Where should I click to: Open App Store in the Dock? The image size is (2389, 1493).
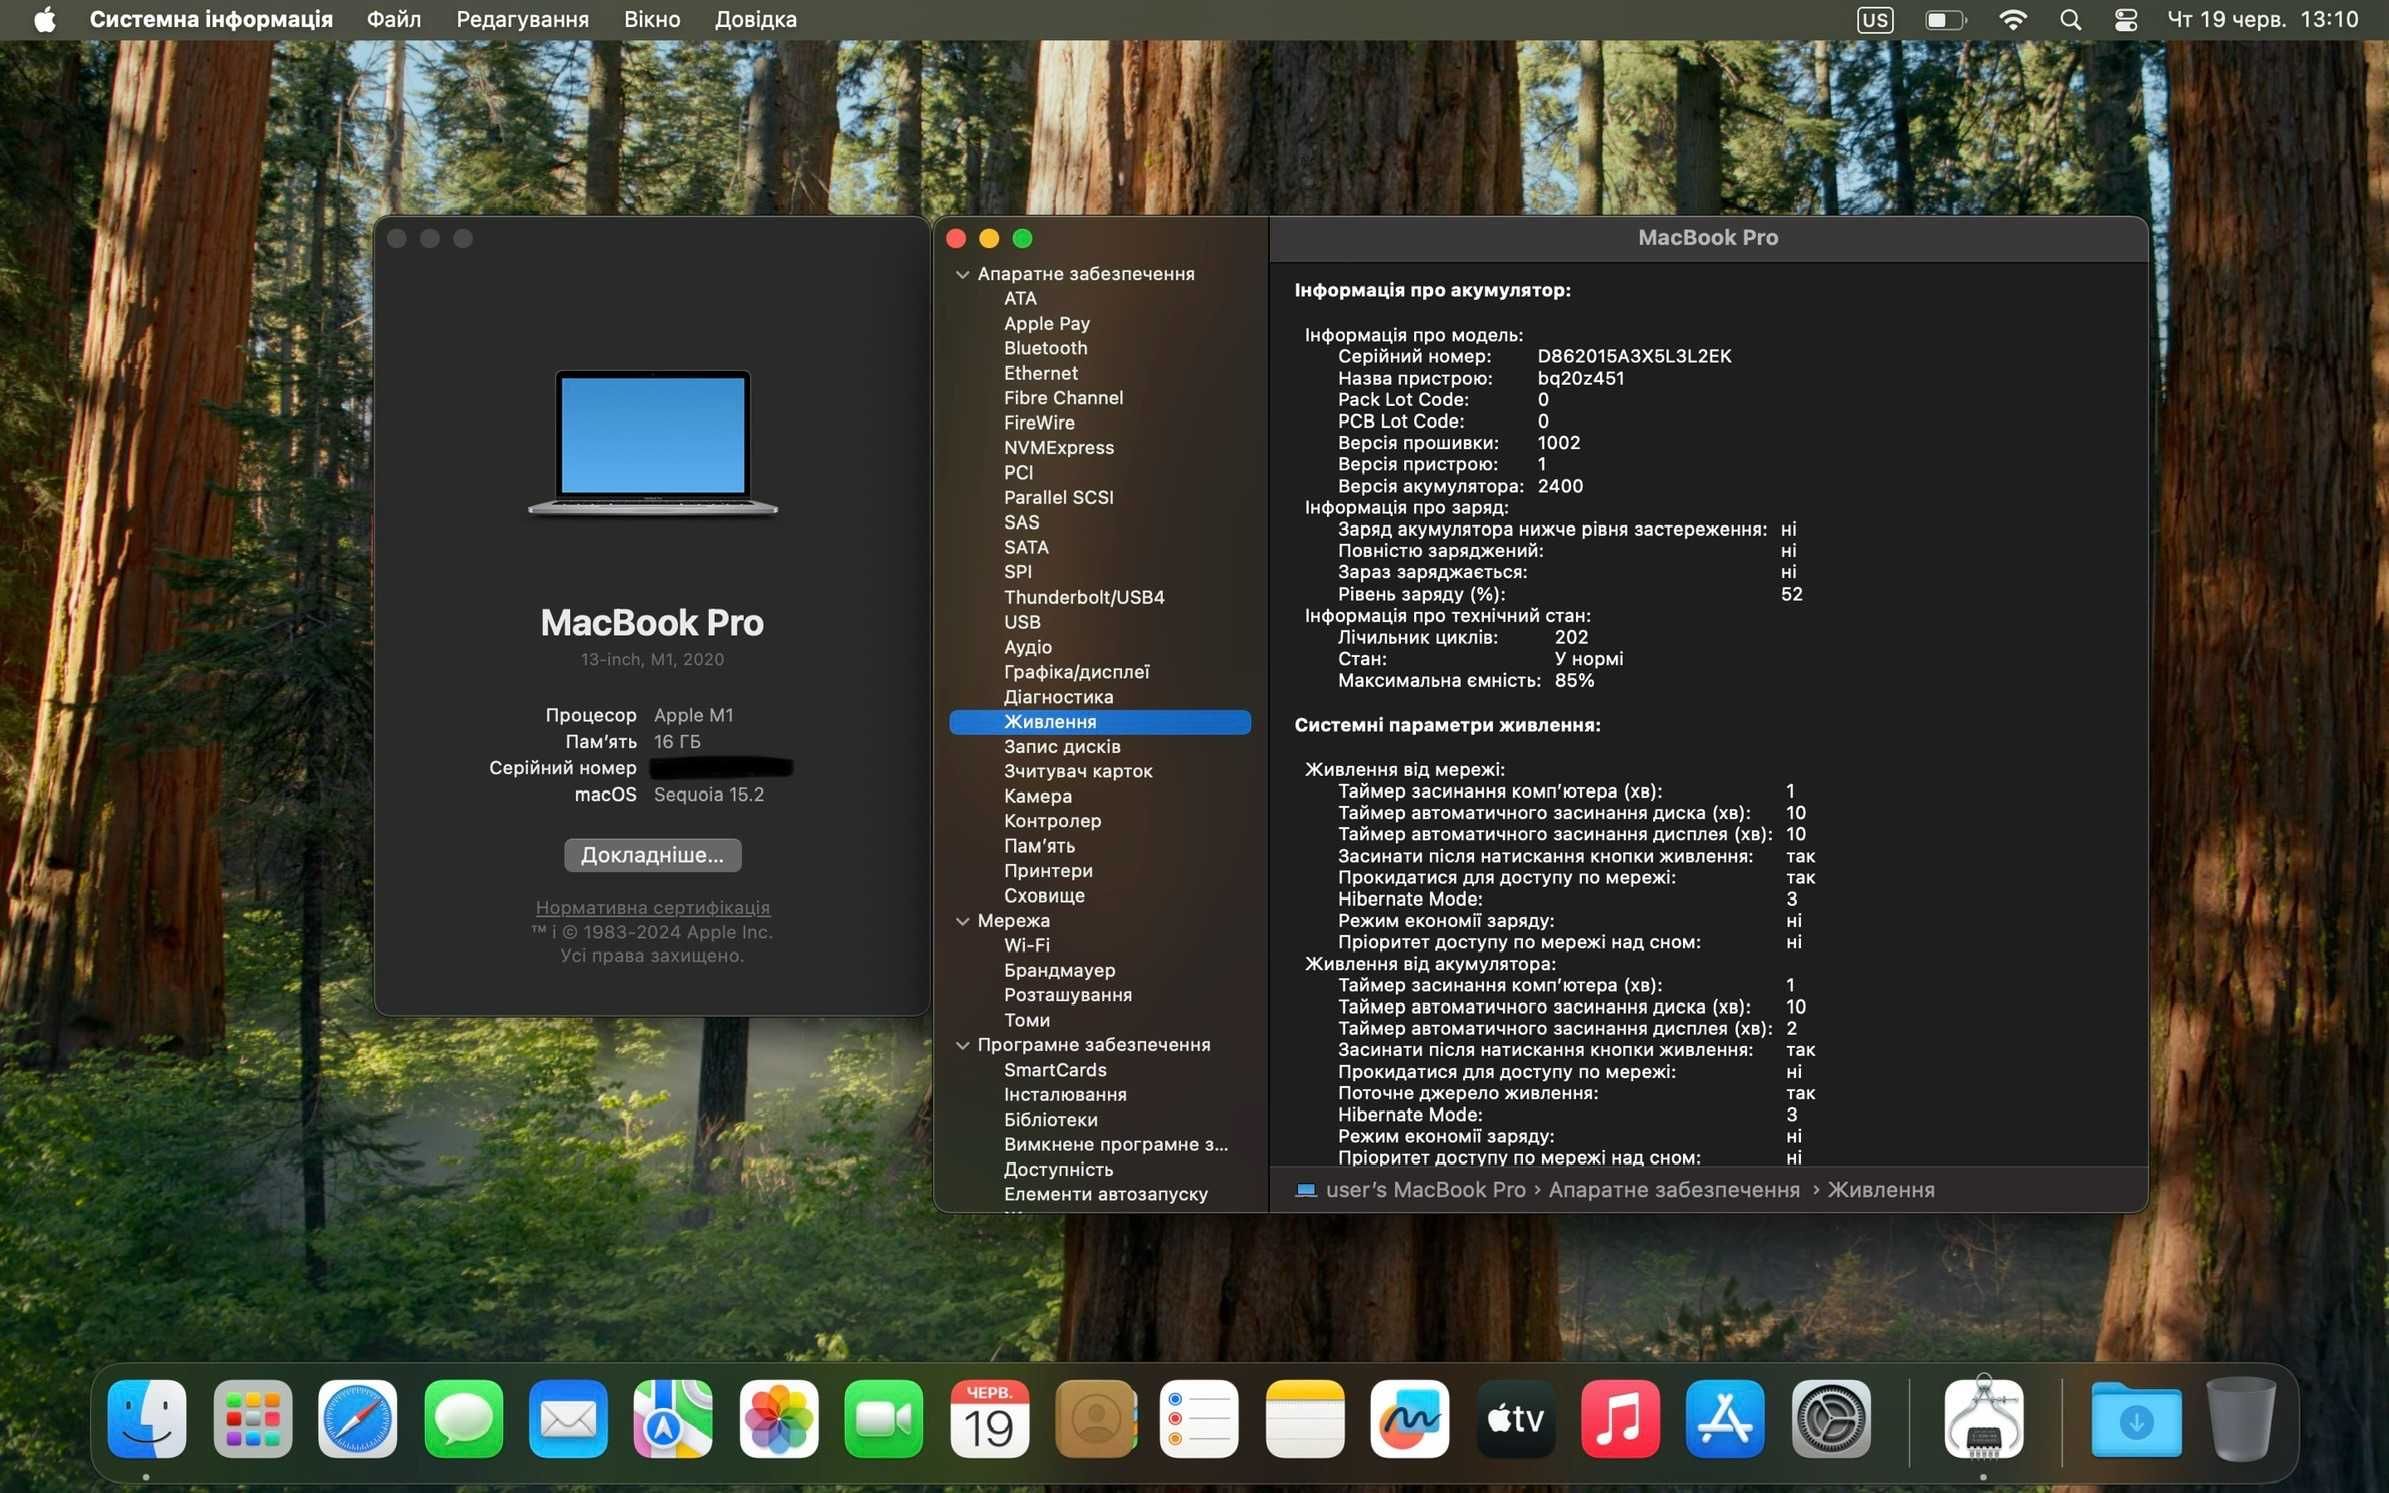click(x=1726, y=1418)
